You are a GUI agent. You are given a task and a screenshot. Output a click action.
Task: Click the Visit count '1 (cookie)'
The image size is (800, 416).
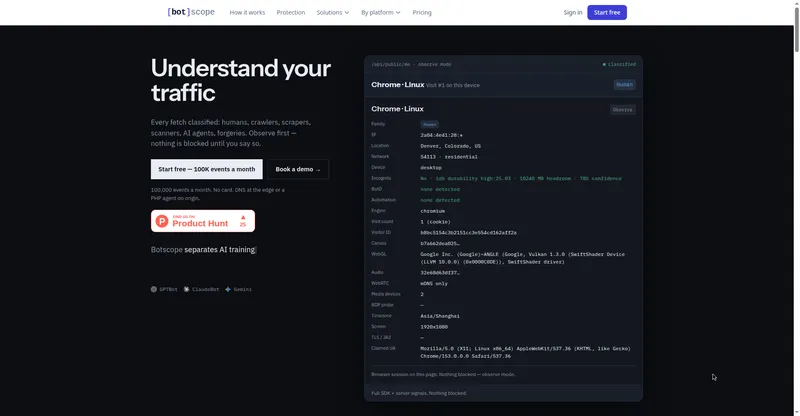point(435,222)
